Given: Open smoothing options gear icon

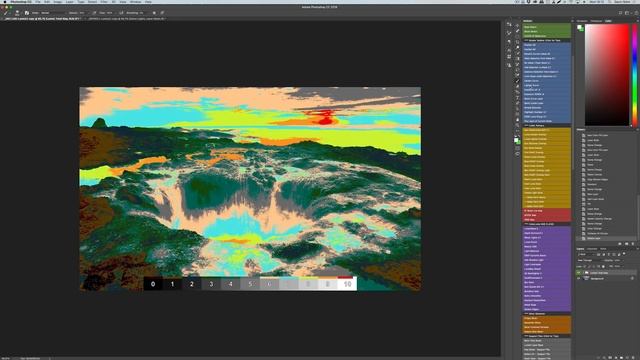Looking at the screenshot, I should (154, 13).
